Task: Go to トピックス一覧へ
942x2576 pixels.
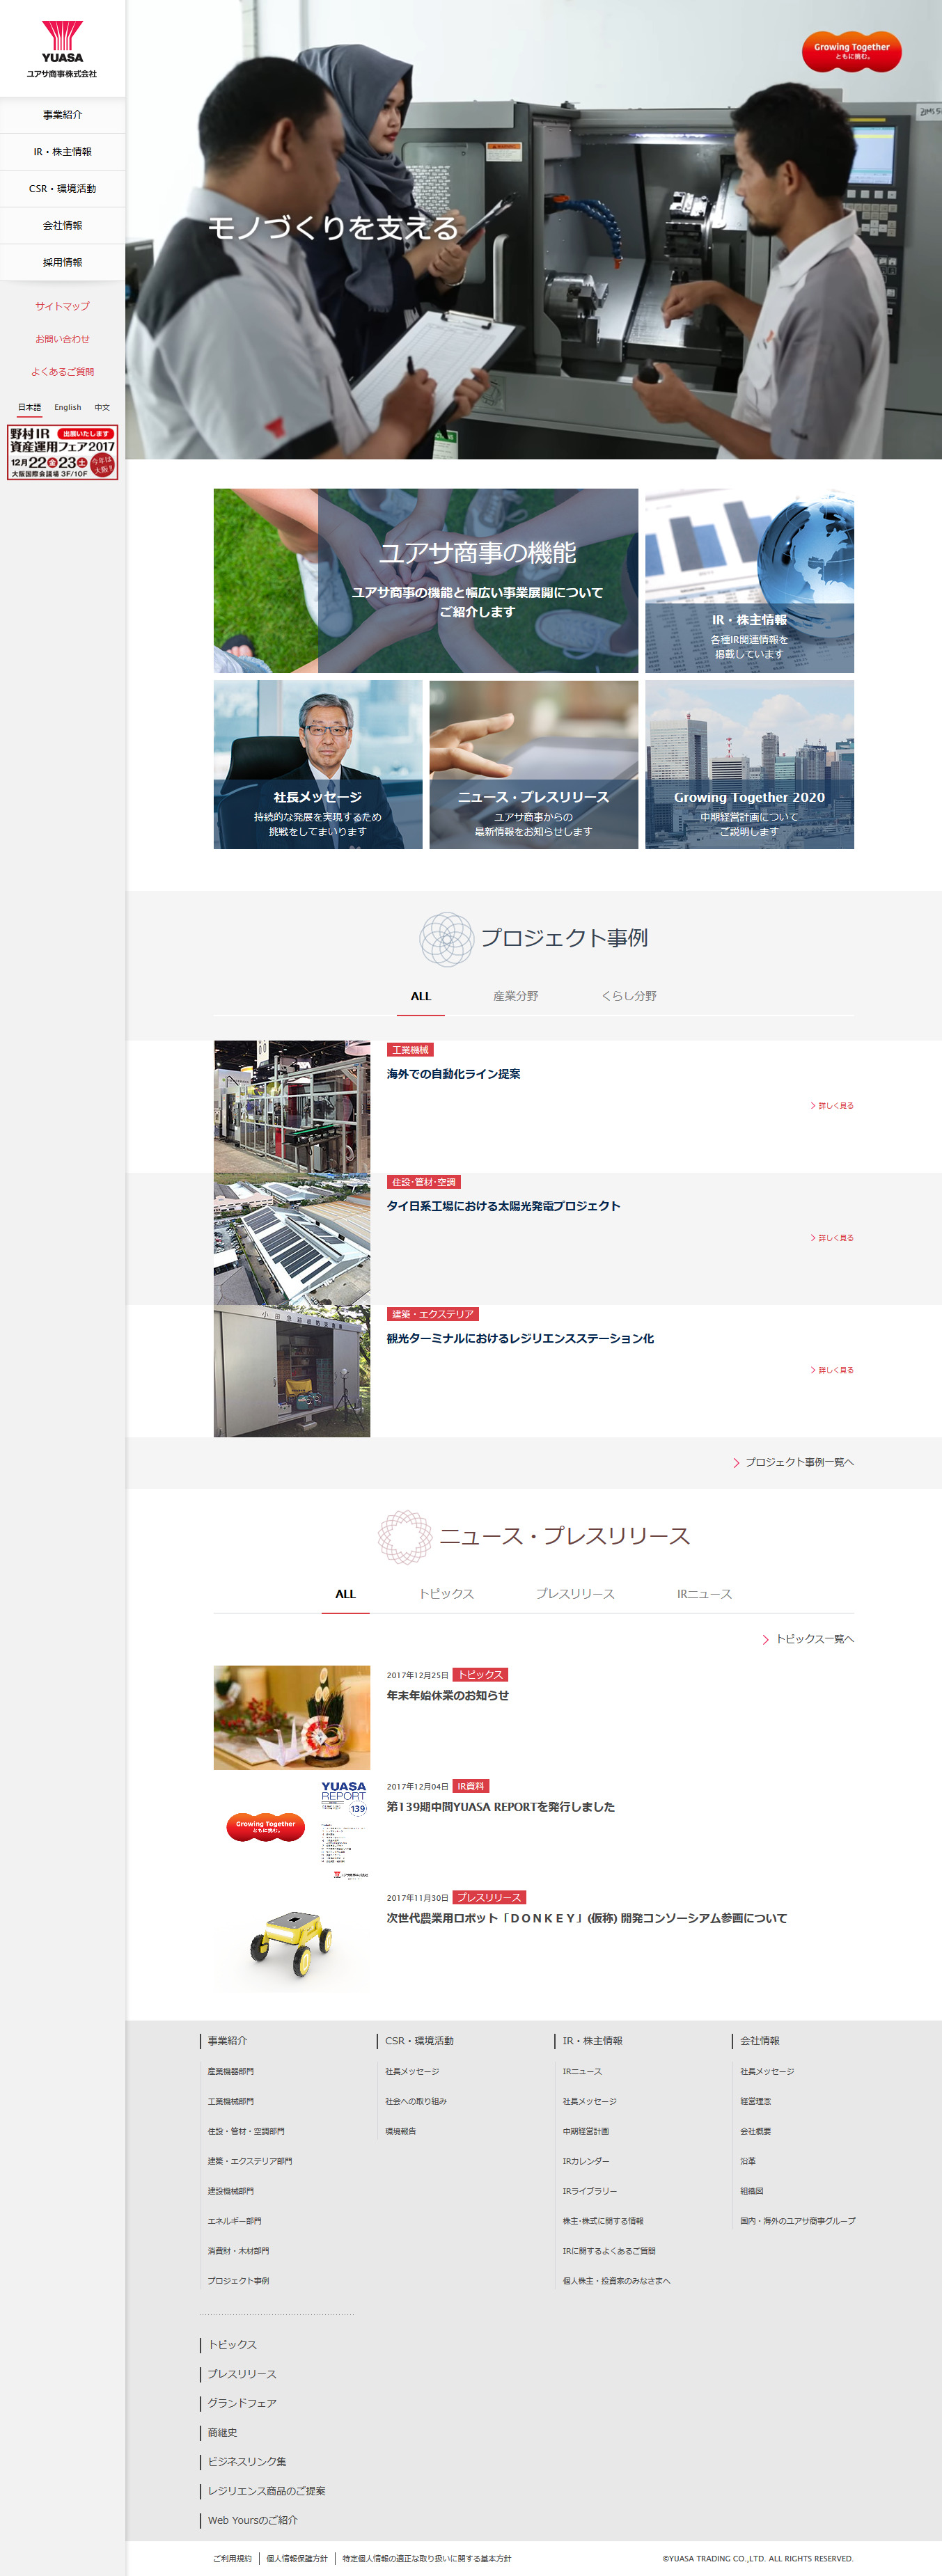Action: pos(808,1639)
